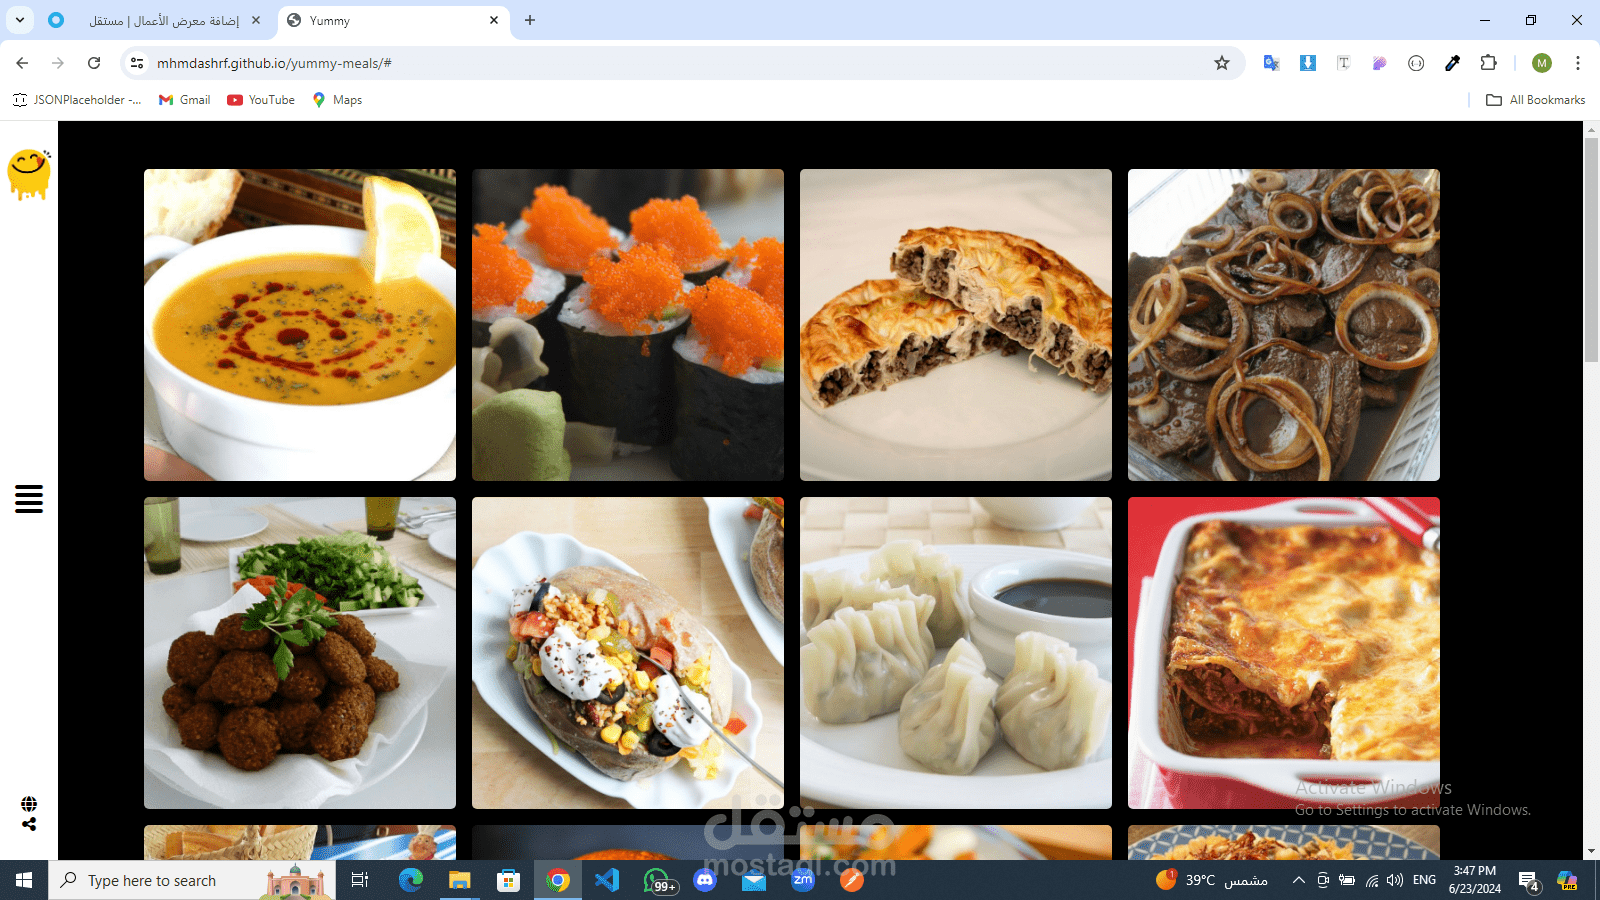Open the meat pie meal photo
This screenshot has width=1600, height=900.
[956, 325]
